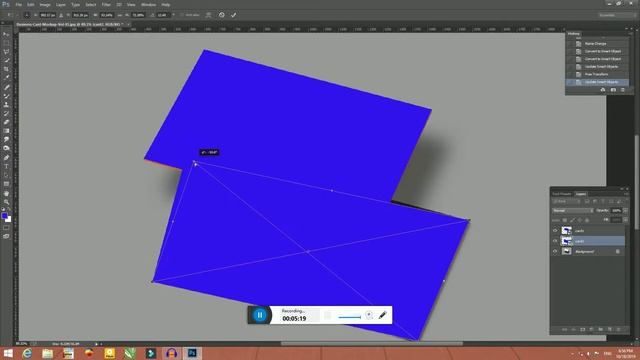
Task: Open the Image menu
Action: click(x=45, y=4)
